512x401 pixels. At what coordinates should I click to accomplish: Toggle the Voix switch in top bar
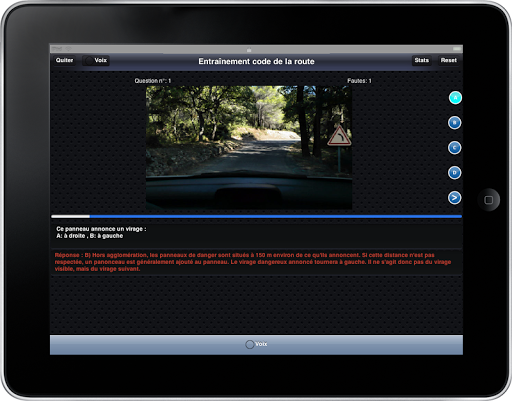(x=96, y=60)
